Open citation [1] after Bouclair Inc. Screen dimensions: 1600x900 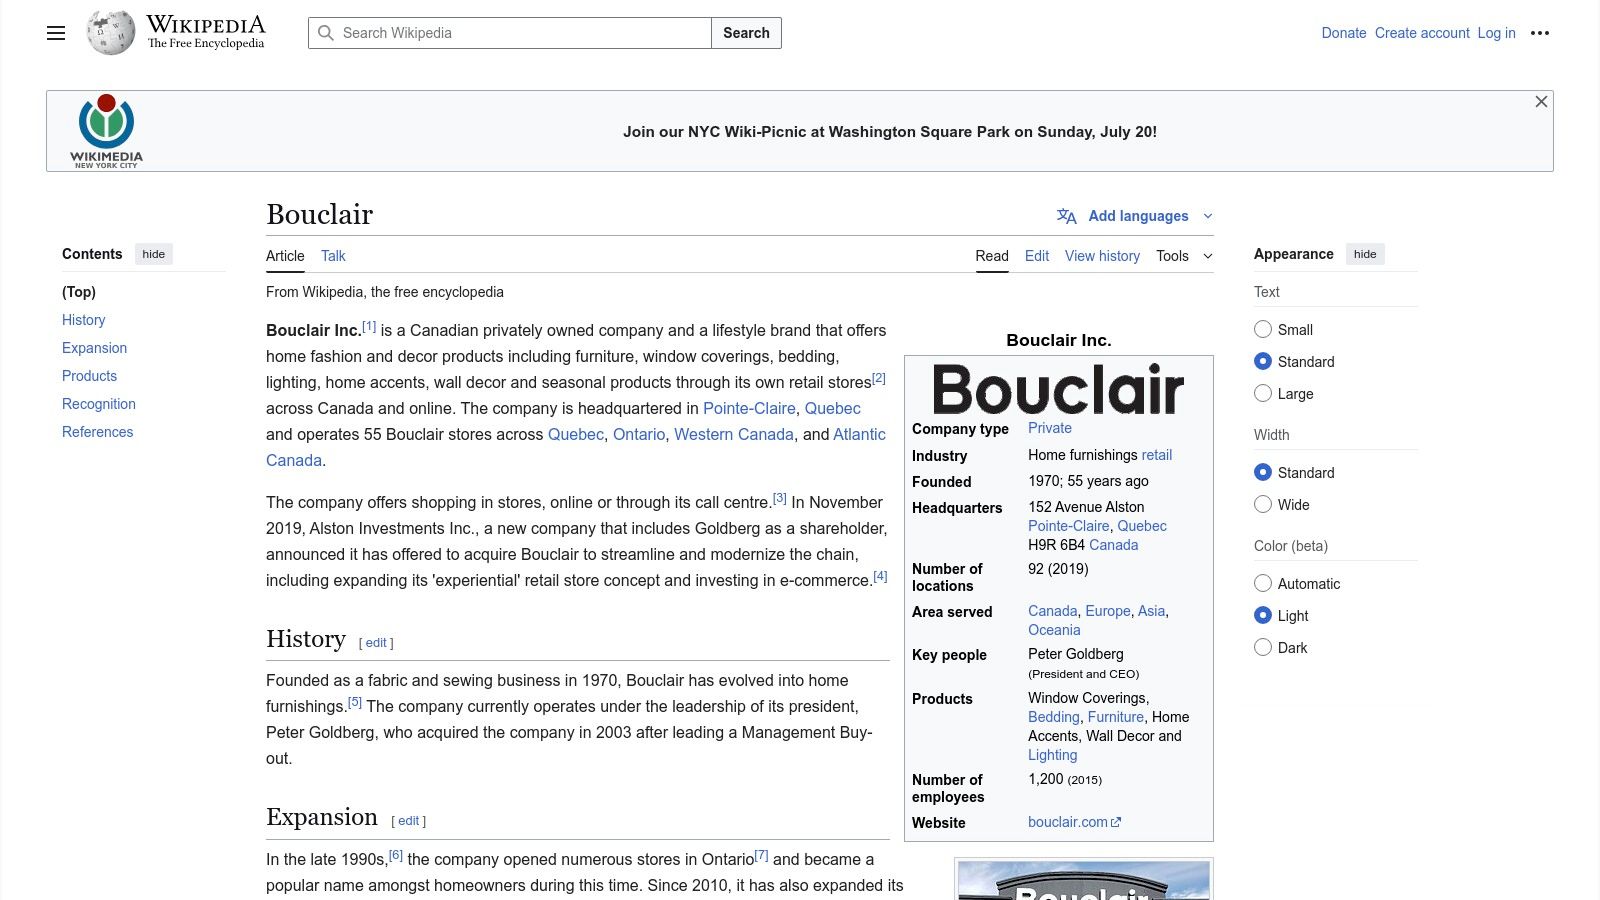(x=369, y=326)
